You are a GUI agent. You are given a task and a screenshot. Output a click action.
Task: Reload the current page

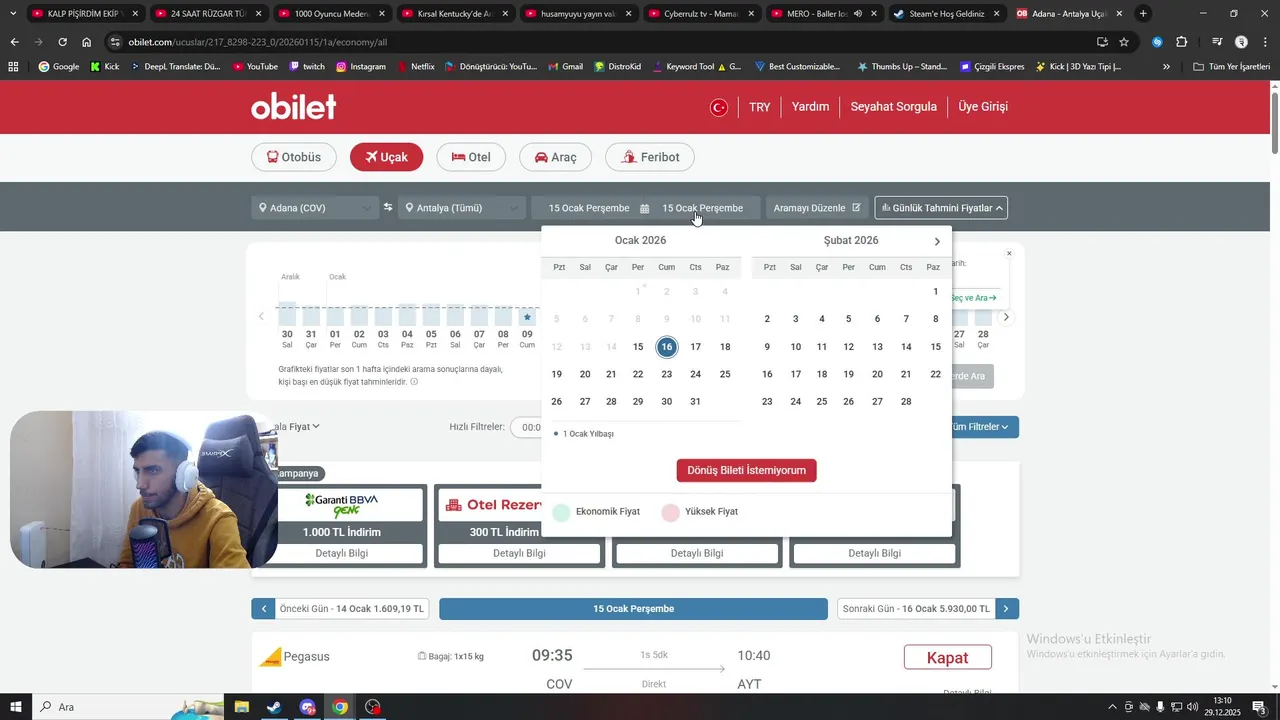click(x=62, y=42)
